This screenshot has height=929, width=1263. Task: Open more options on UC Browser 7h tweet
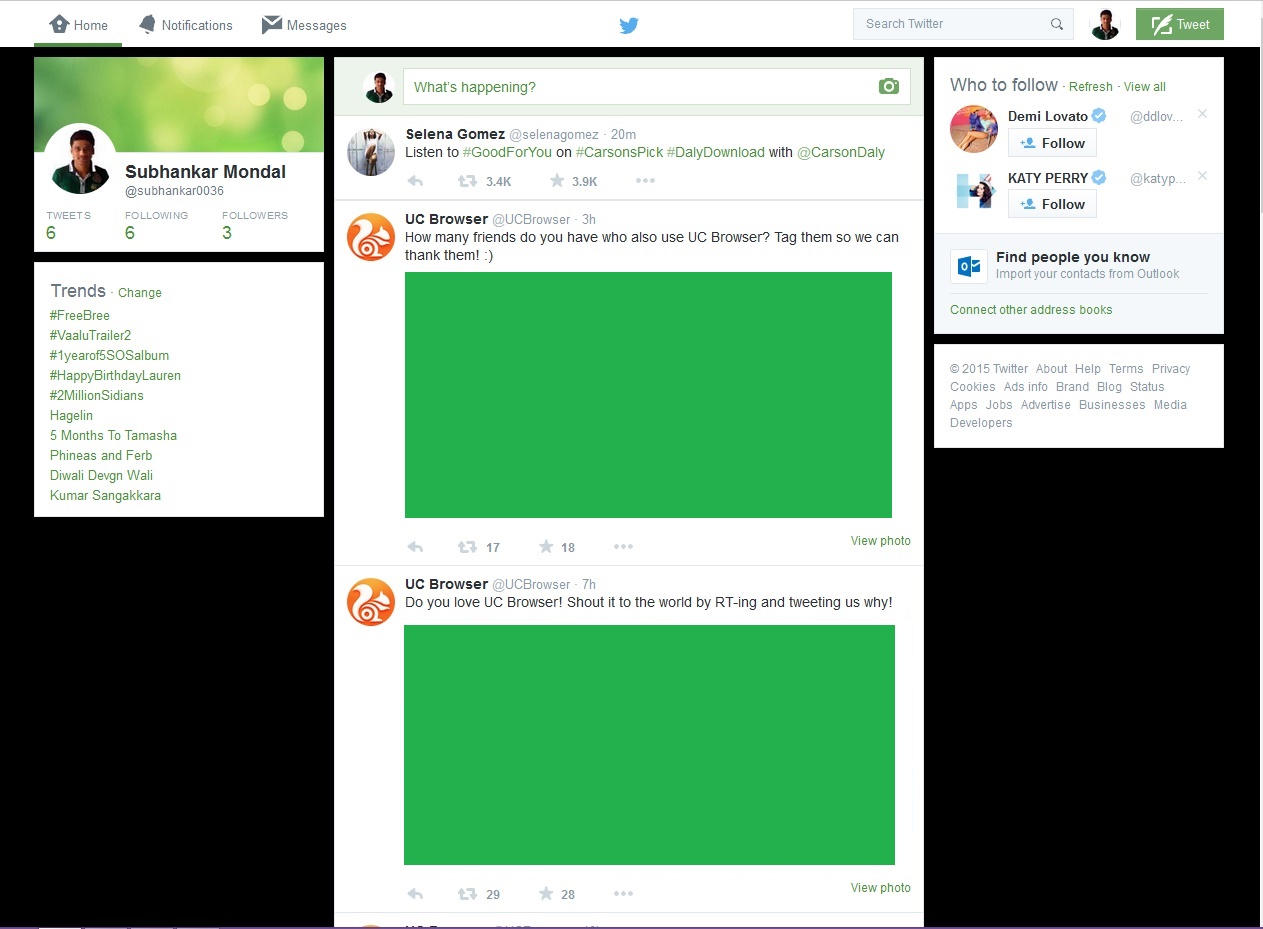(x=623, y=893)
